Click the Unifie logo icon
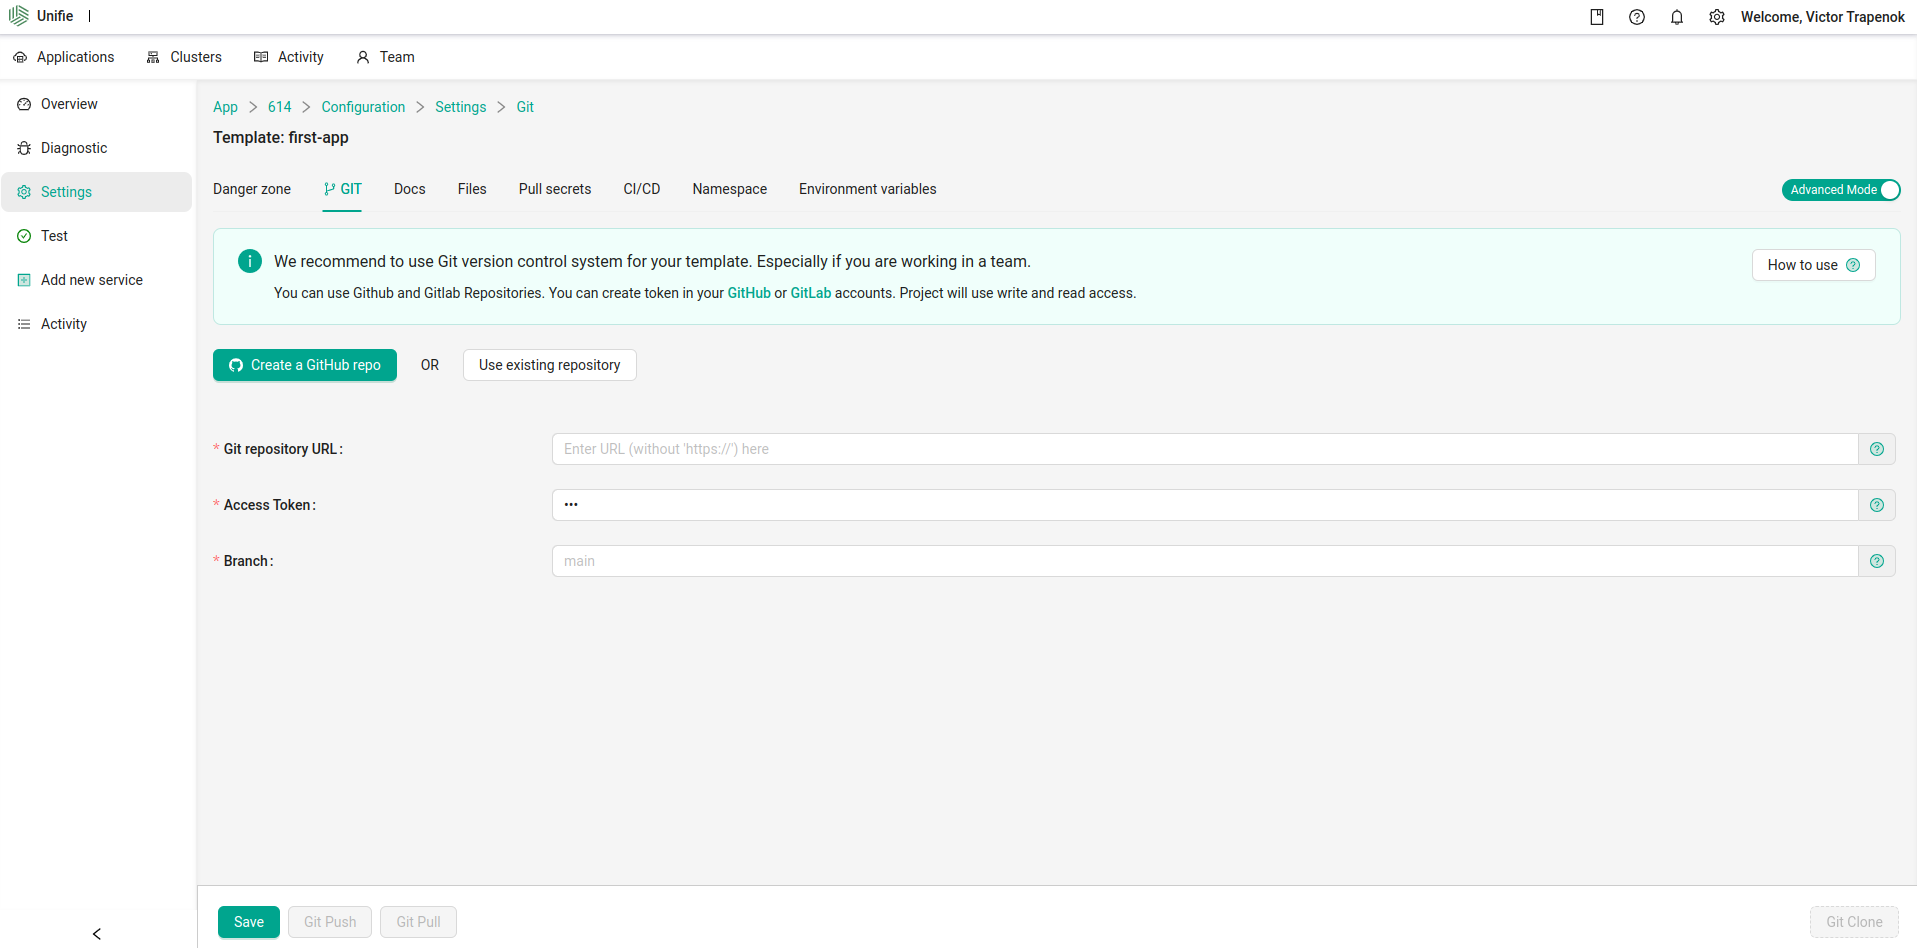 pyautogui.click(x=19, y=16)
